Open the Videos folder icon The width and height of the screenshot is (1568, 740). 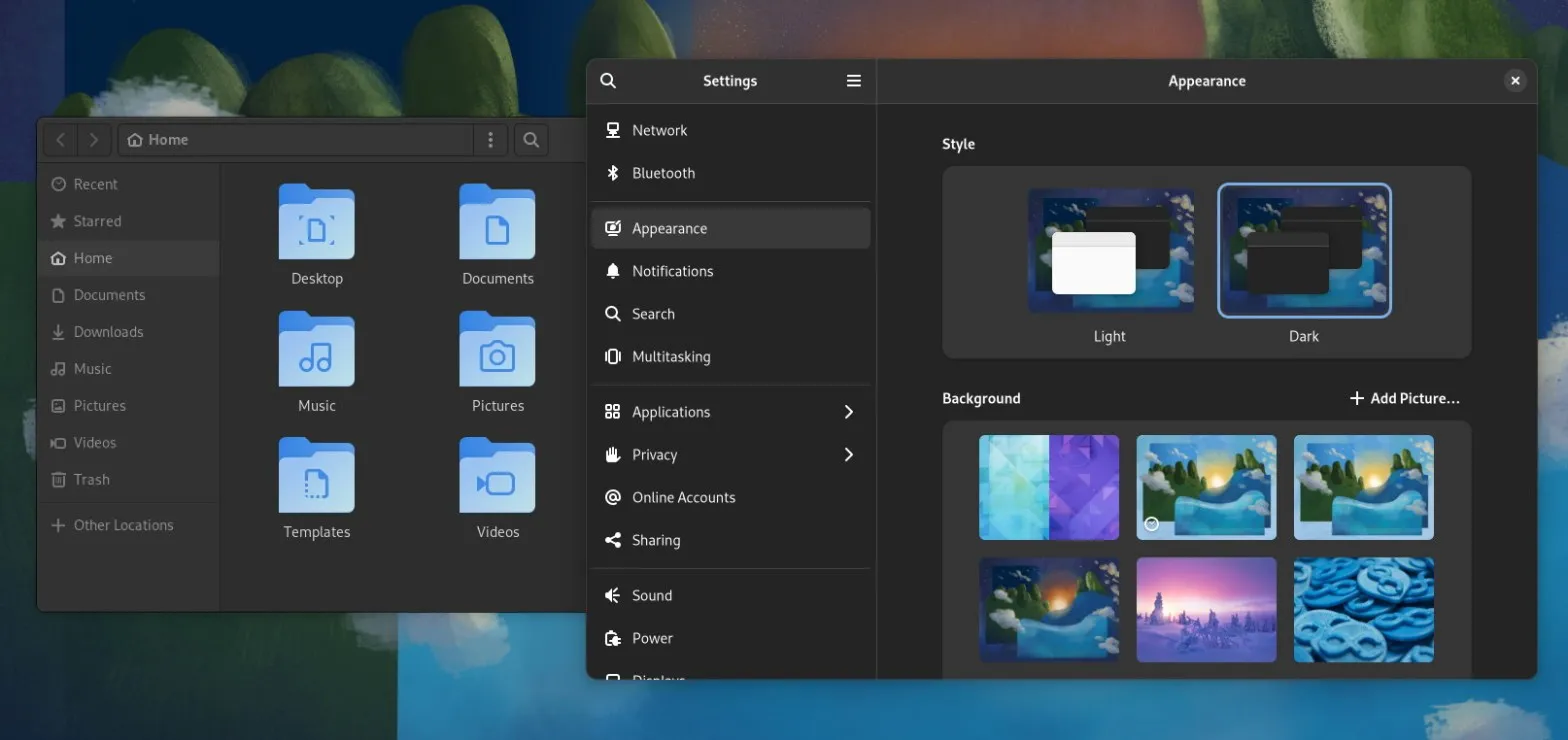click(x=497, y=477)
